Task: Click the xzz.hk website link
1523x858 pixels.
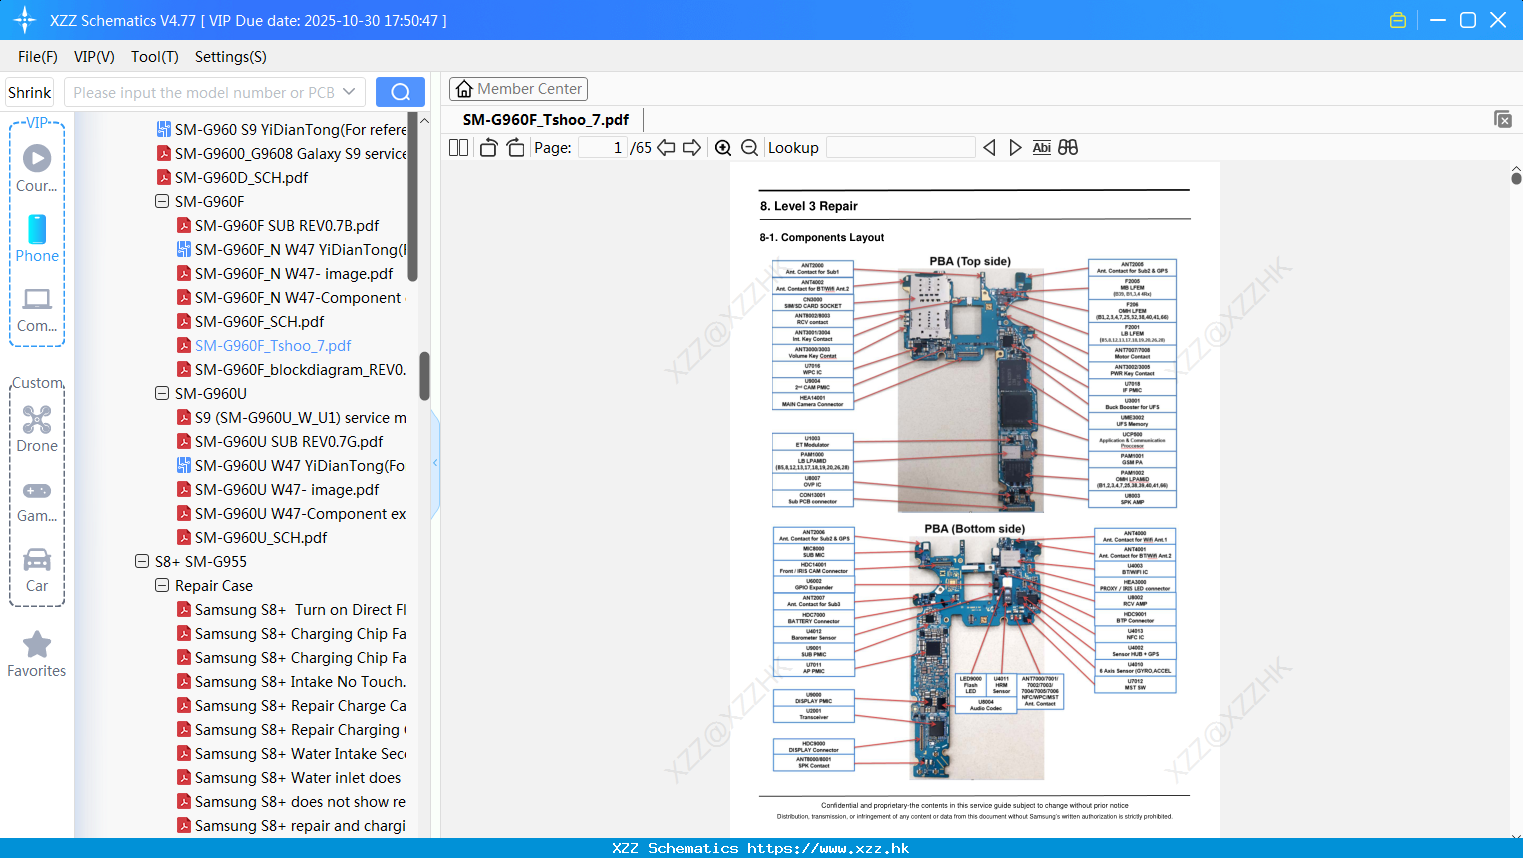Action: 828,848
